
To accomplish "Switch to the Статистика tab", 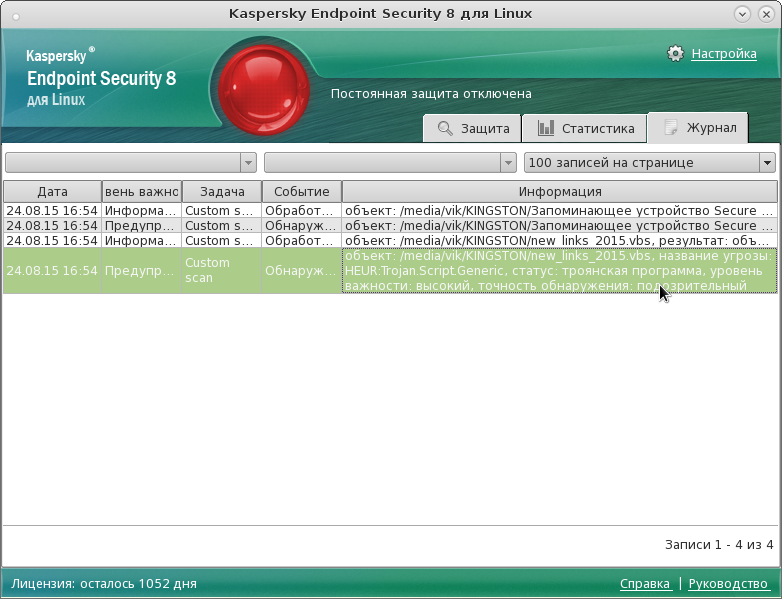I will pyautogui.click(x=585, y=128).
